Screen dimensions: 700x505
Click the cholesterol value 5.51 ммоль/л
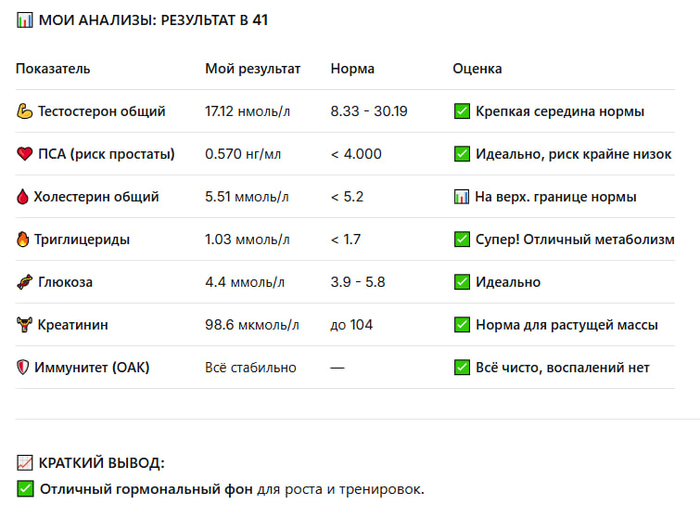[x=247, y=197]
